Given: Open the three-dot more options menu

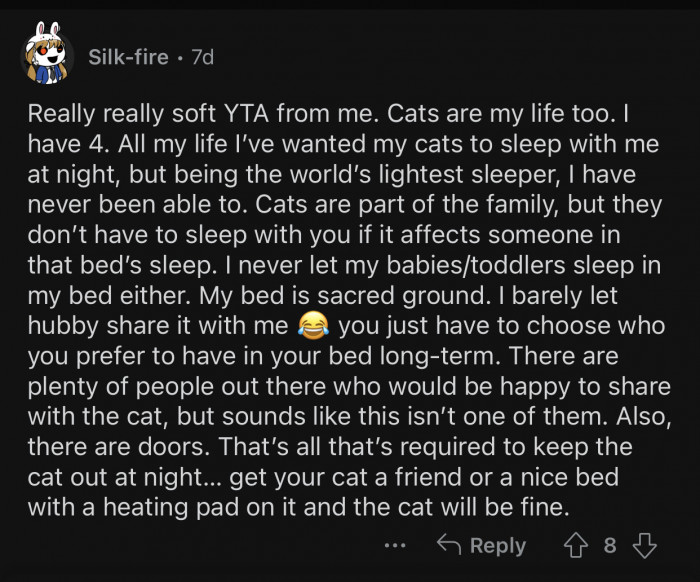Looking at the screenshot, I should (x=396, y=545).
